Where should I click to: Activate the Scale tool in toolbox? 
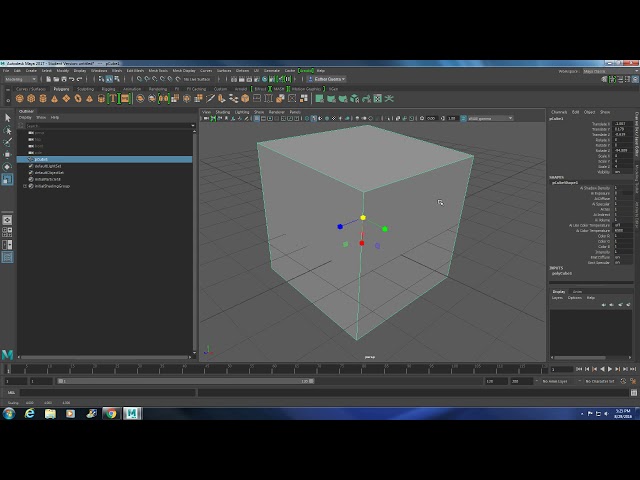pos(7,179)
